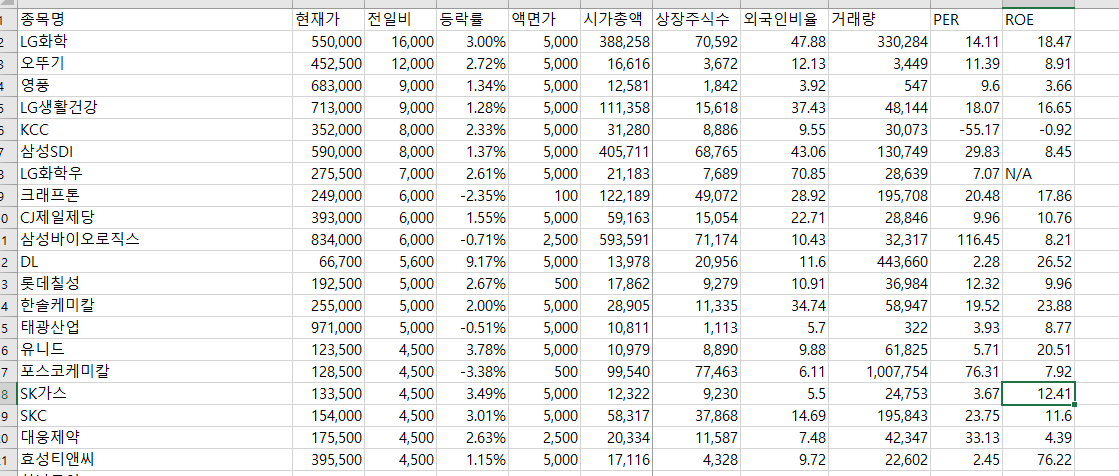This screenshot has height=476, width=1119.
Task: Select the 액면가 header cell
Action: click(x=544, y=19)
